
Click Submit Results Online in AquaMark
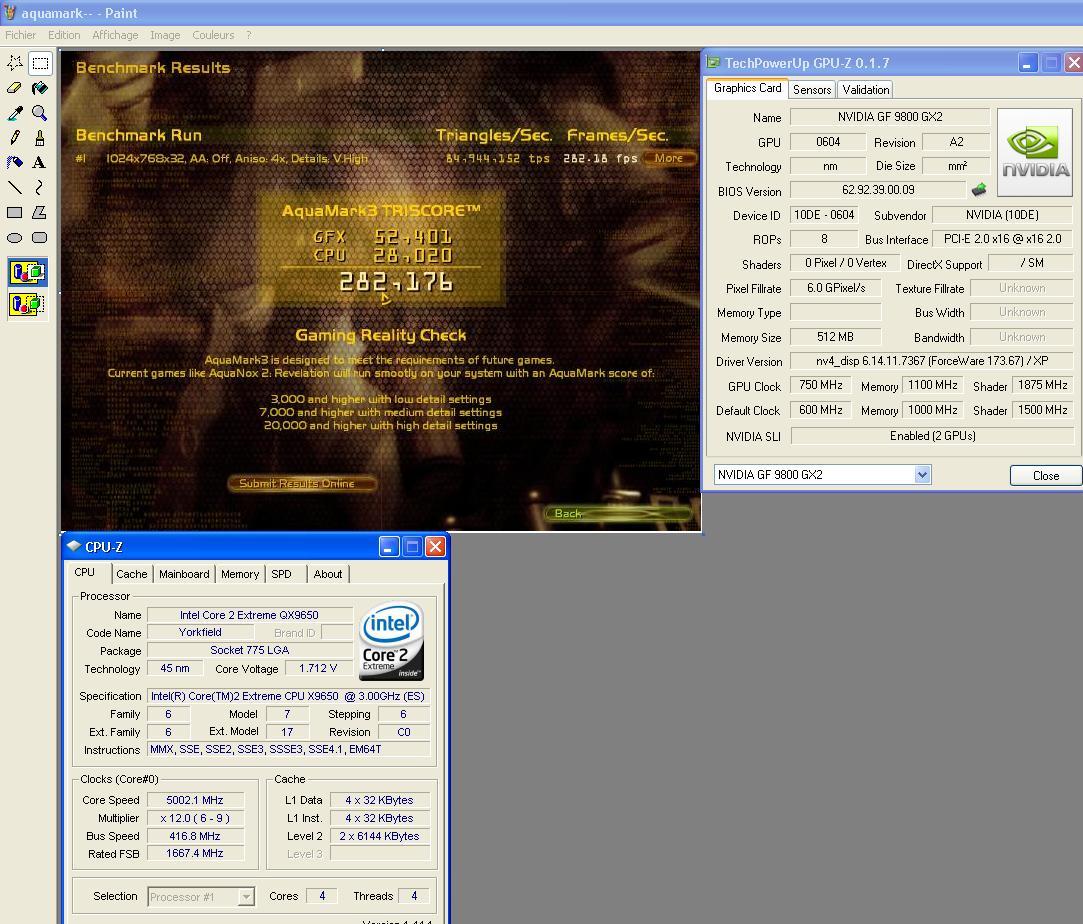[302, 483]
